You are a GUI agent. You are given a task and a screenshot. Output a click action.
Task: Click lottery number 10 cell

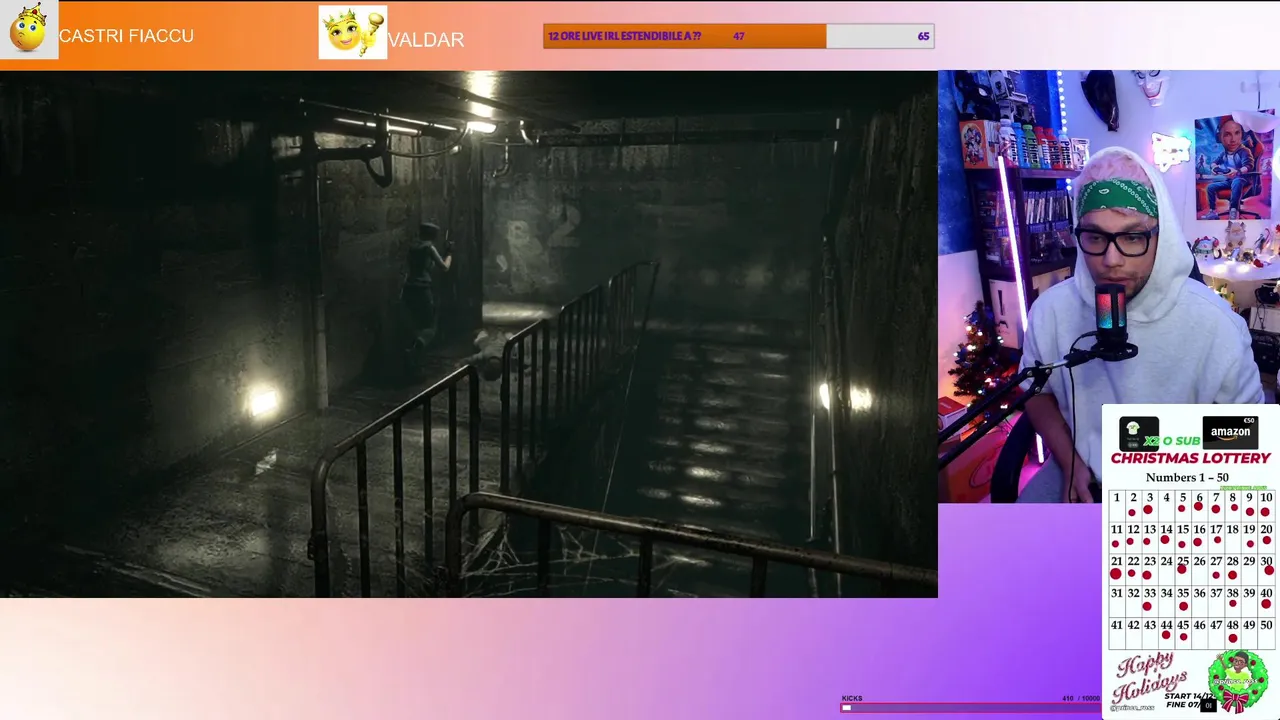point(1266,504)
